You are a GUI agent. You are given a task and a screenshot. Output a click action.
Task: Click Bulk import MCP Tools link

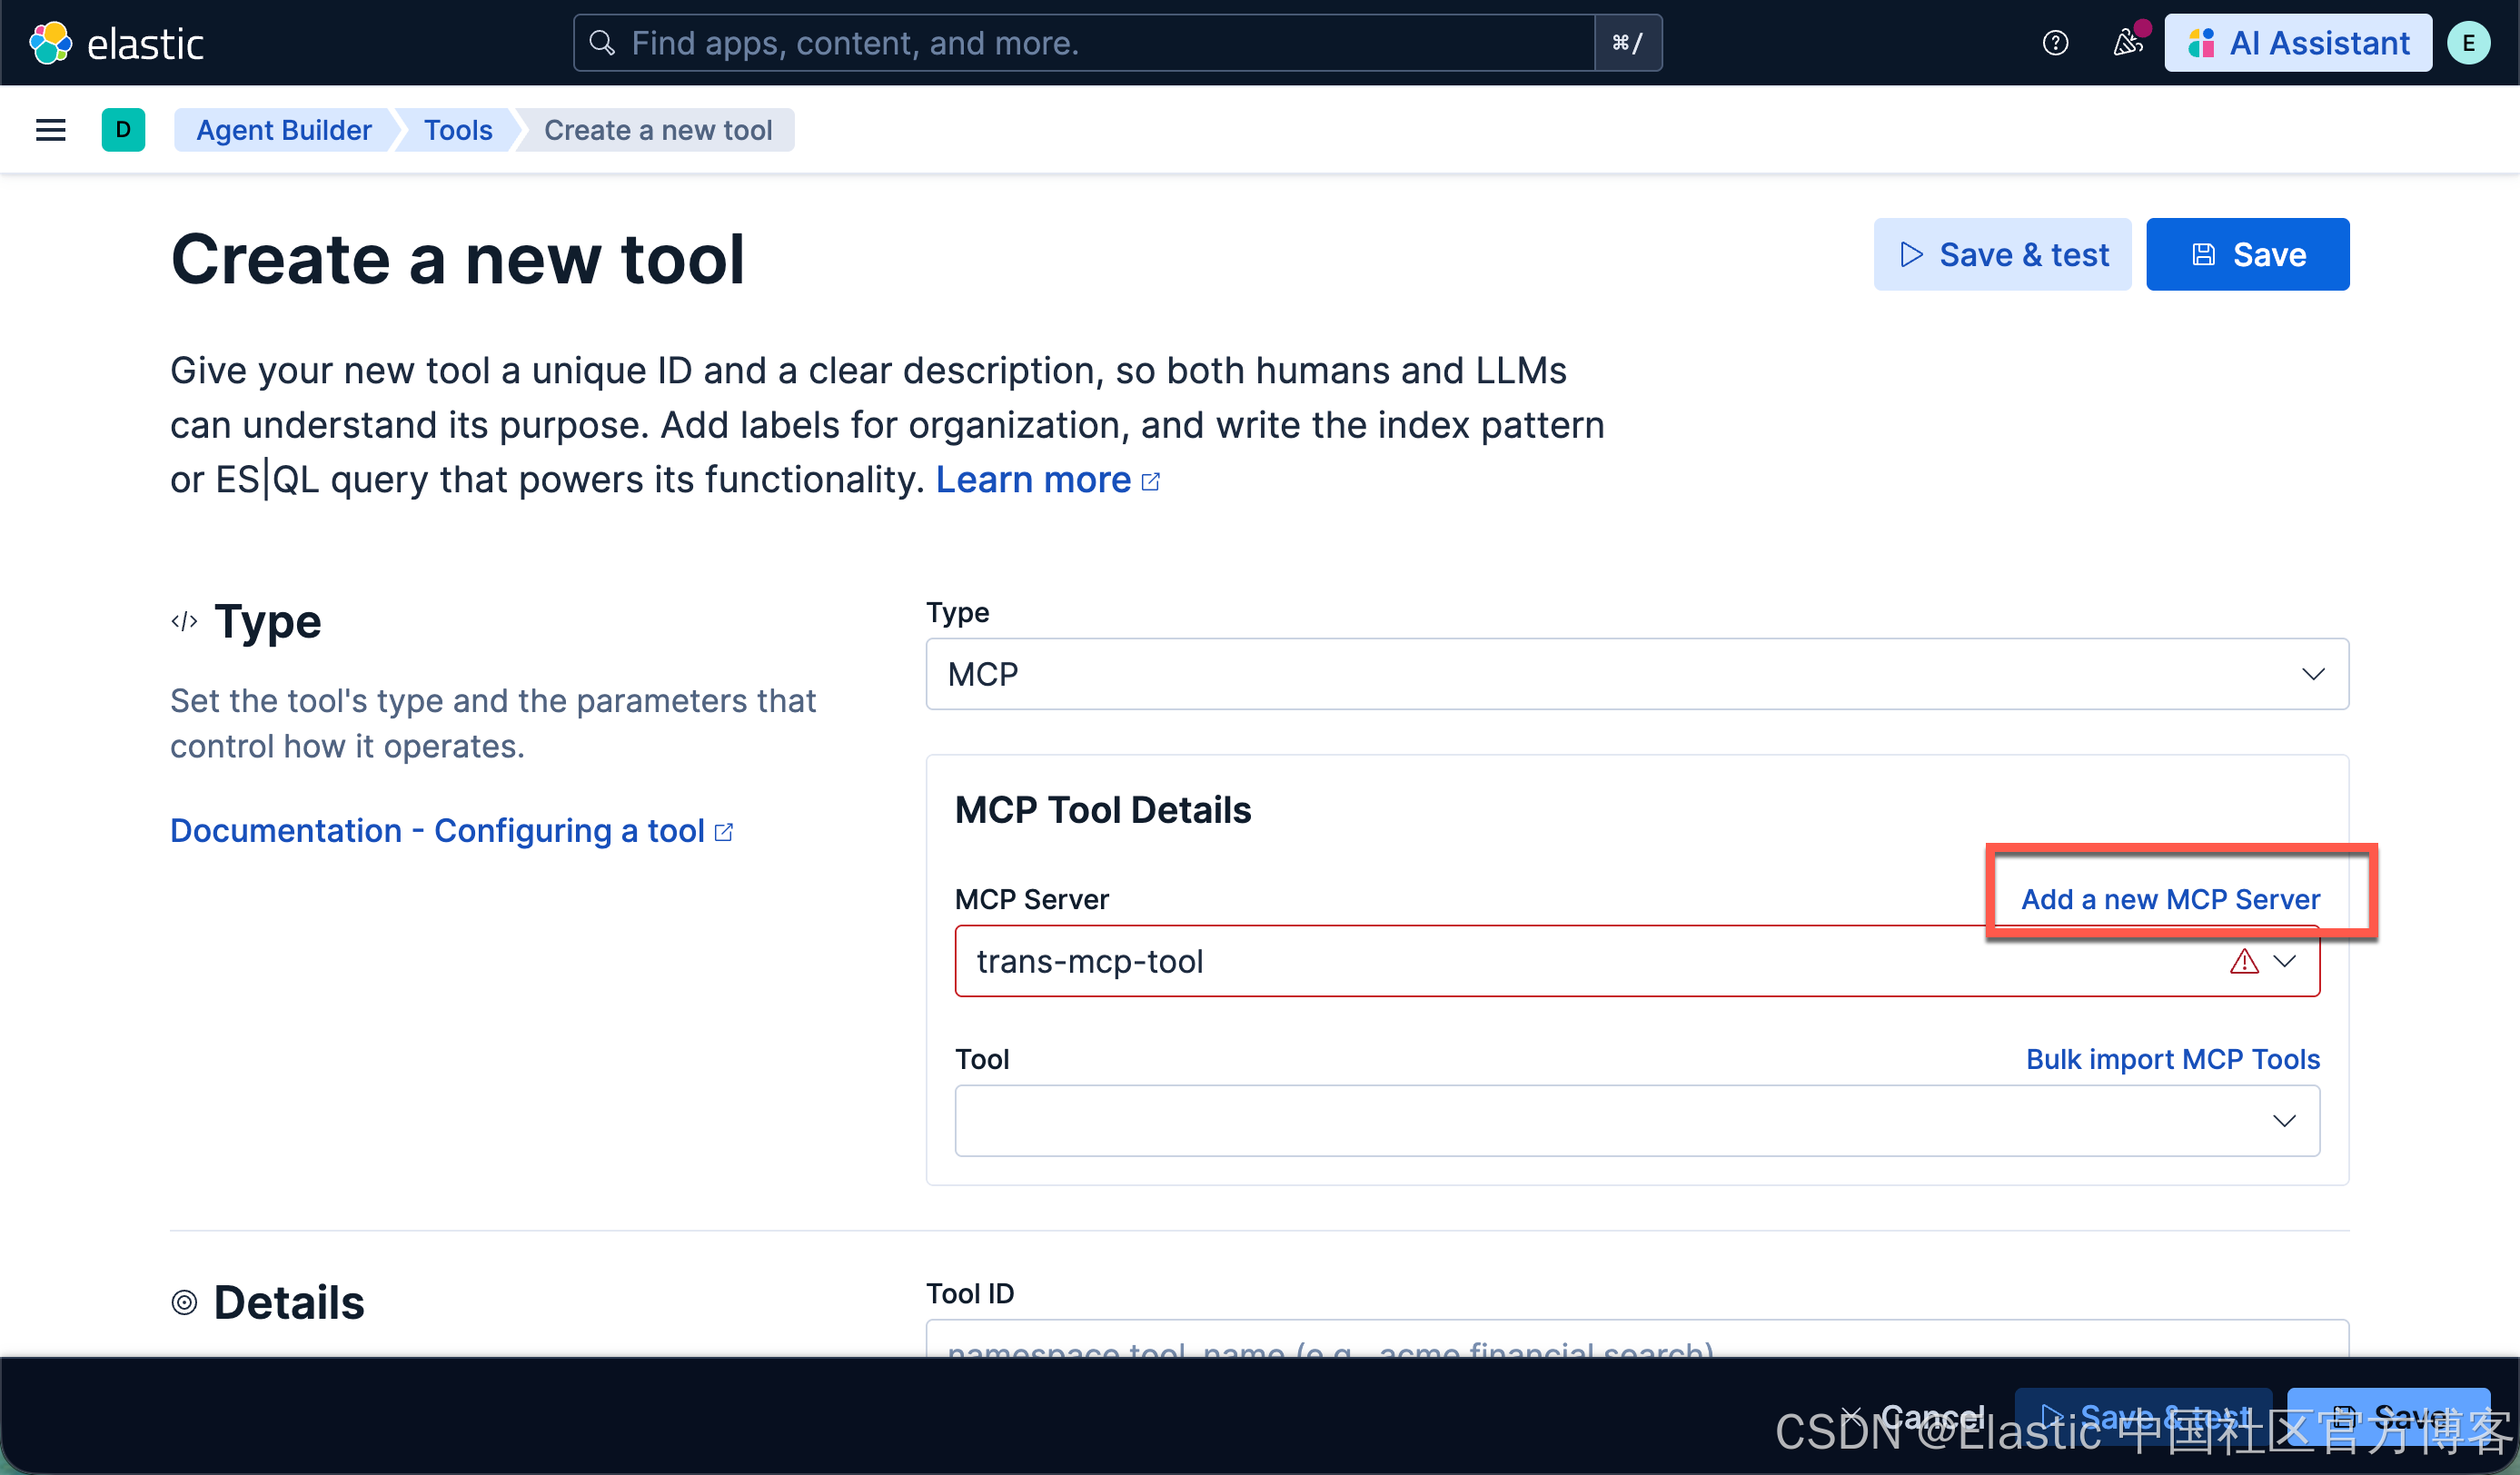point(2172,1059)
